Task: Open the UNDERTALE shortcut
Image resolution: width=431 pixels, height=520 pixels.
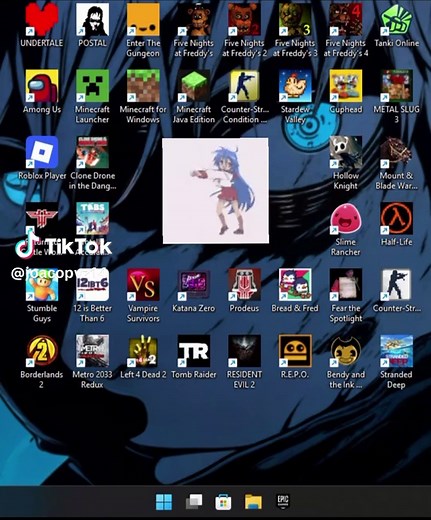Action: [x=42, y=19]
